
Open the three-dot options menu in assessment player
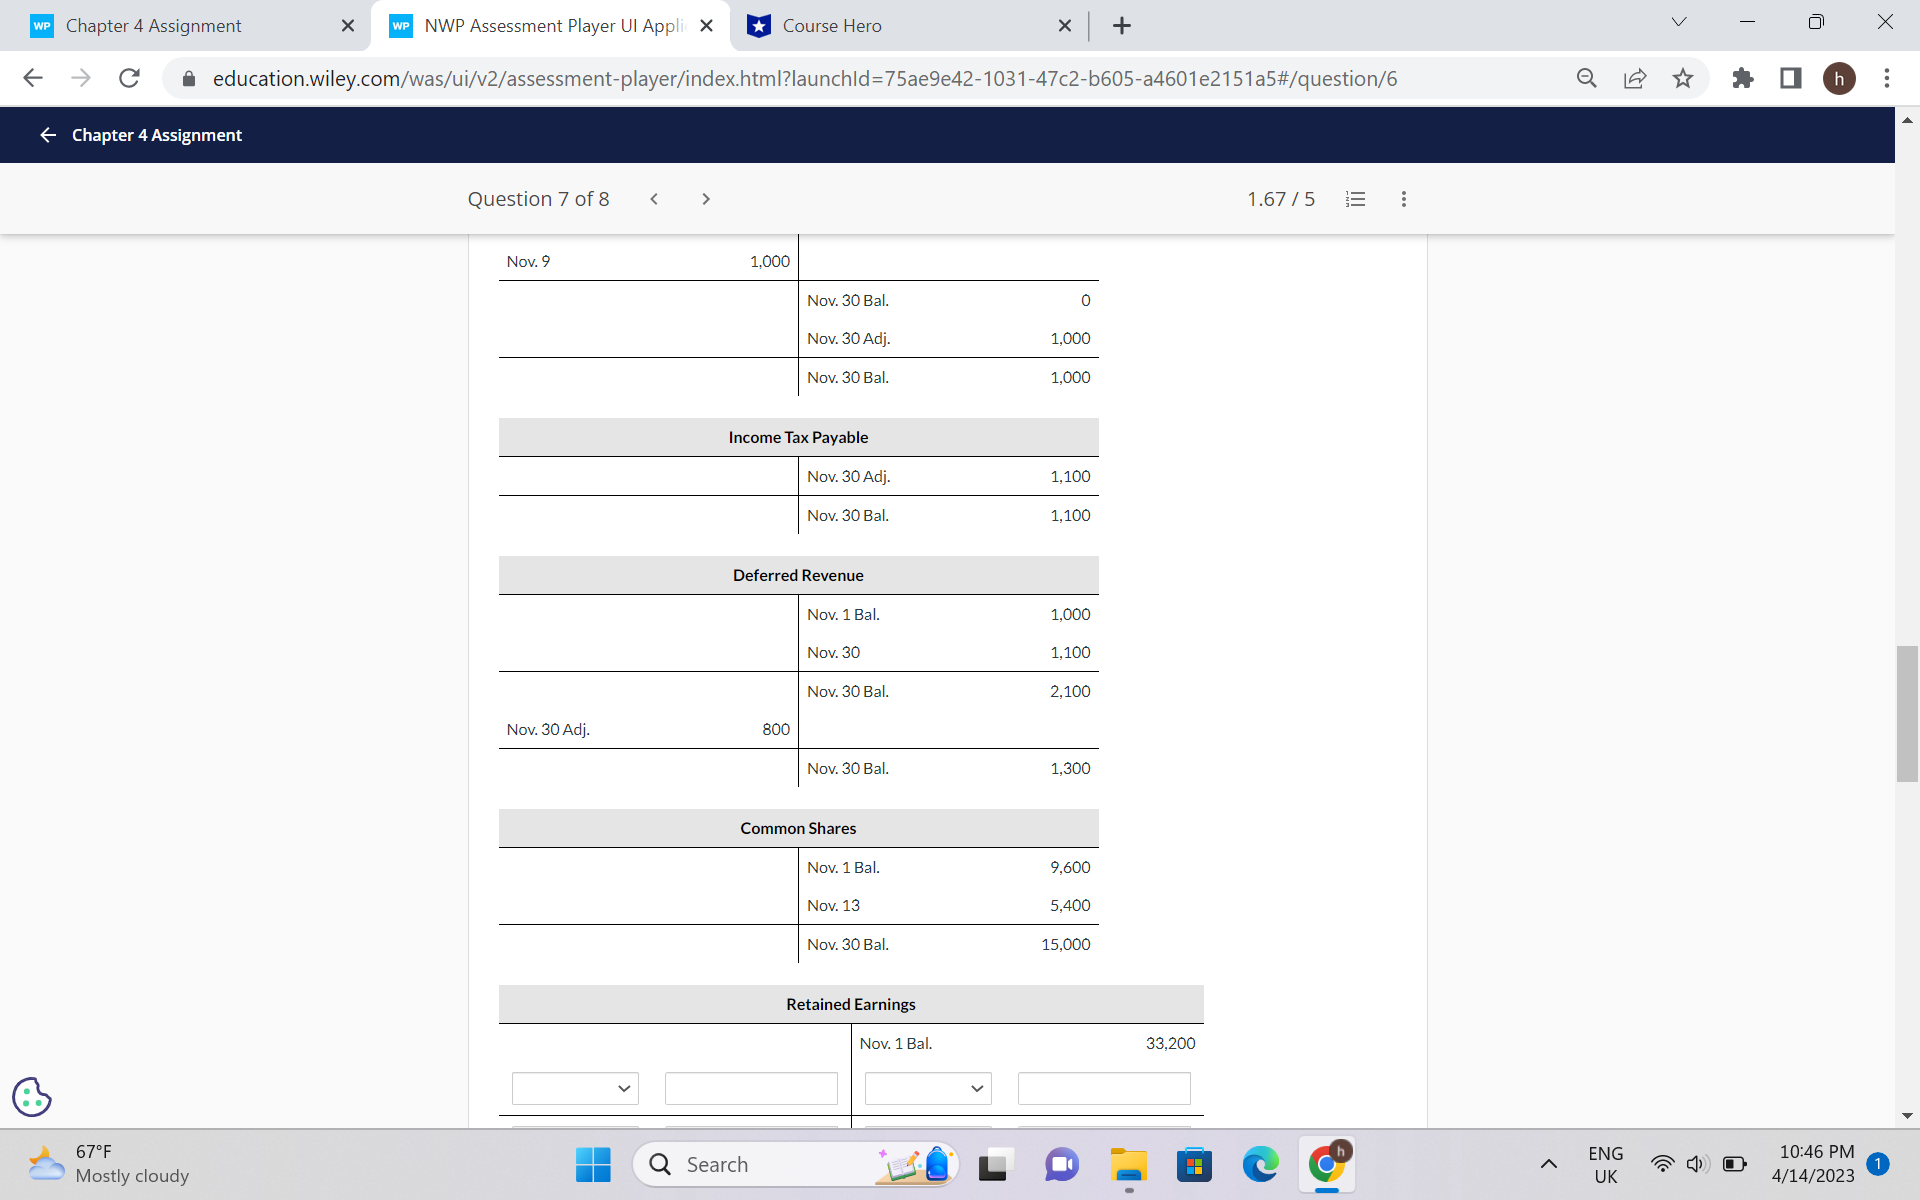pos(1403,199)
